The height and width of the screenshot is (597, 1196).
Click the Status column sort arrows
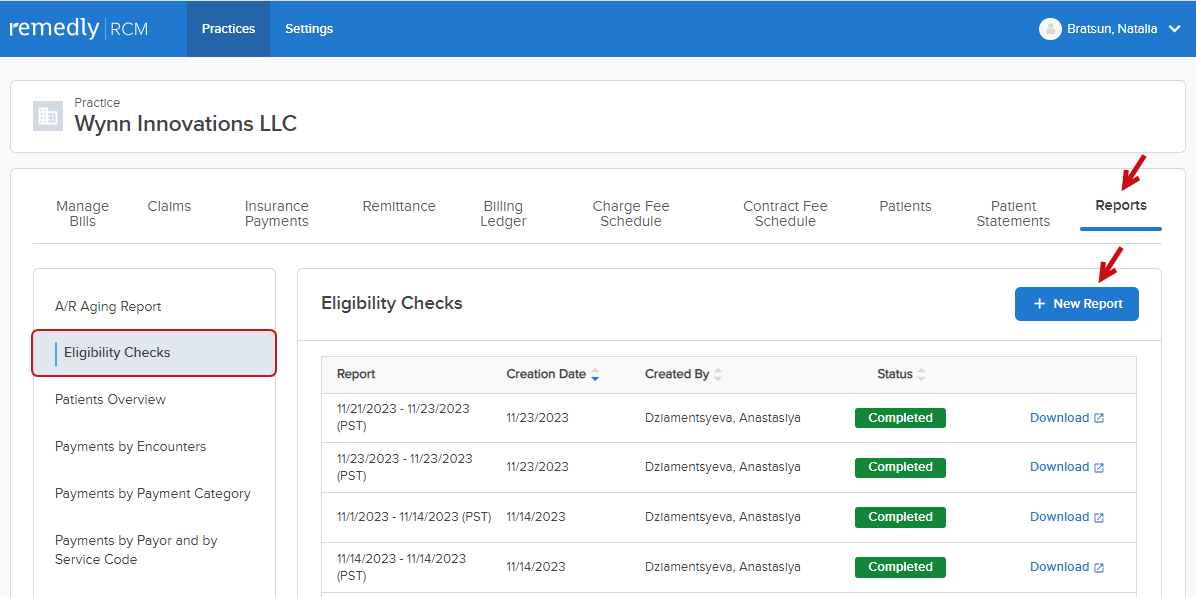[x=922, y=375]
